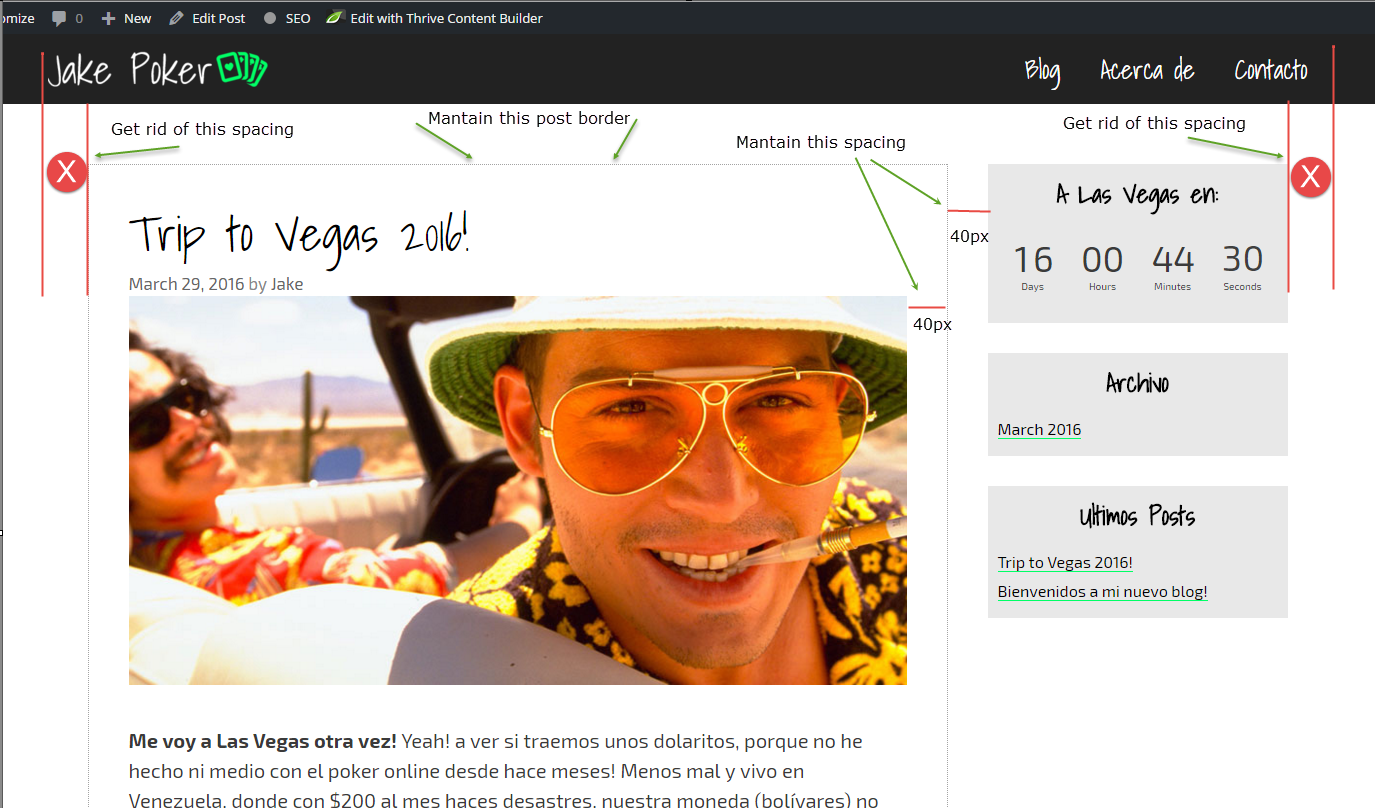Open the comments bubble in admin bar

point(67,18)
